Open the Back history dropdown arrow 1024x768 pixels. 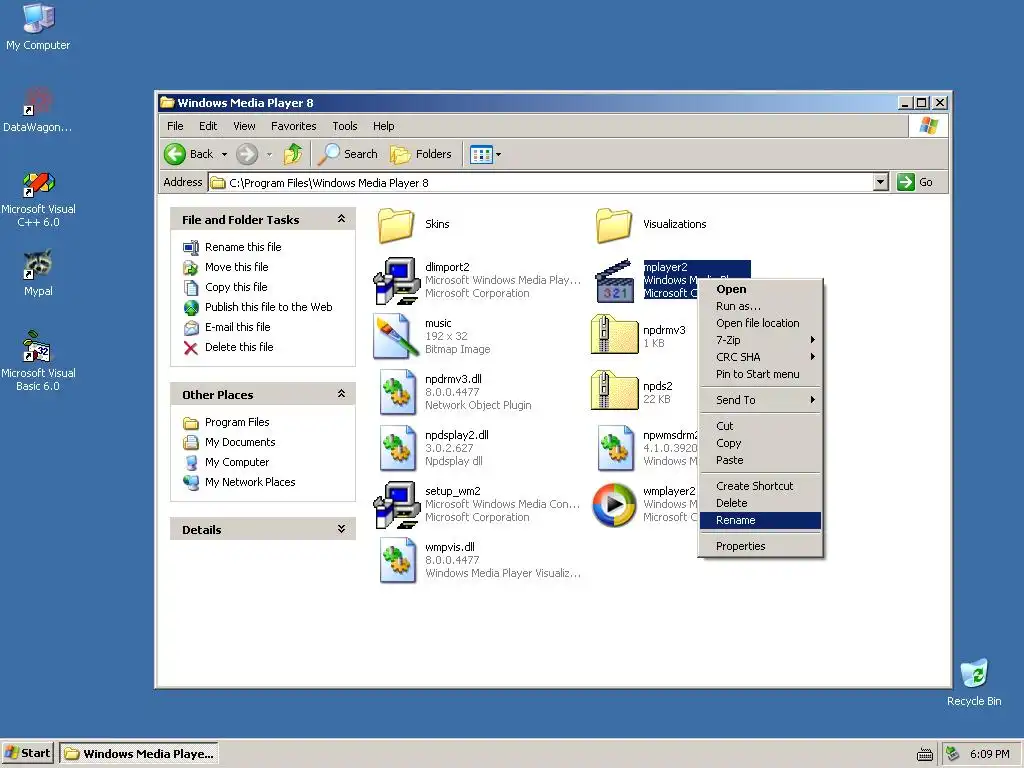coord(224,155)
